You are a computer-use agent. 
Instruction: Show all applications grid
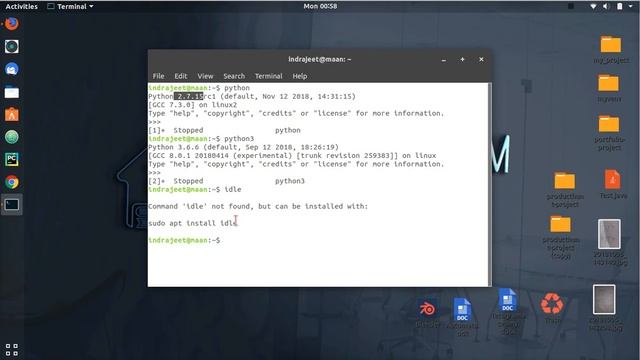click(12, 350)
